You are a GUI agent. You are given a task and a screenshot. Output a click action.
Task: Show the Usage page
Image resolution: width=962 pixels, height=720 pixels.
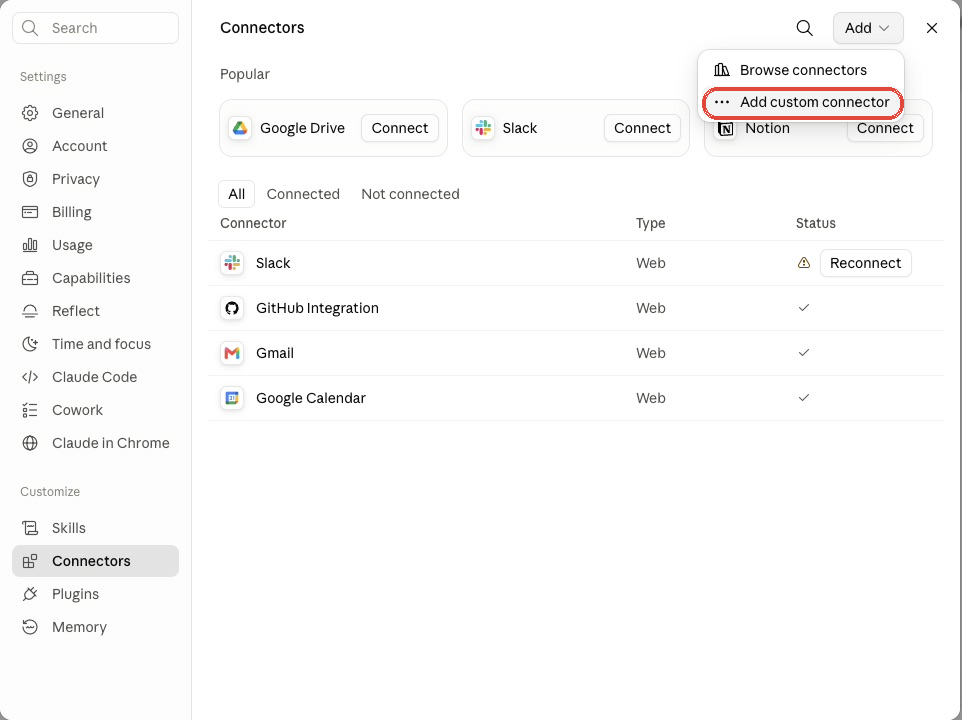[x=95, y=245]
